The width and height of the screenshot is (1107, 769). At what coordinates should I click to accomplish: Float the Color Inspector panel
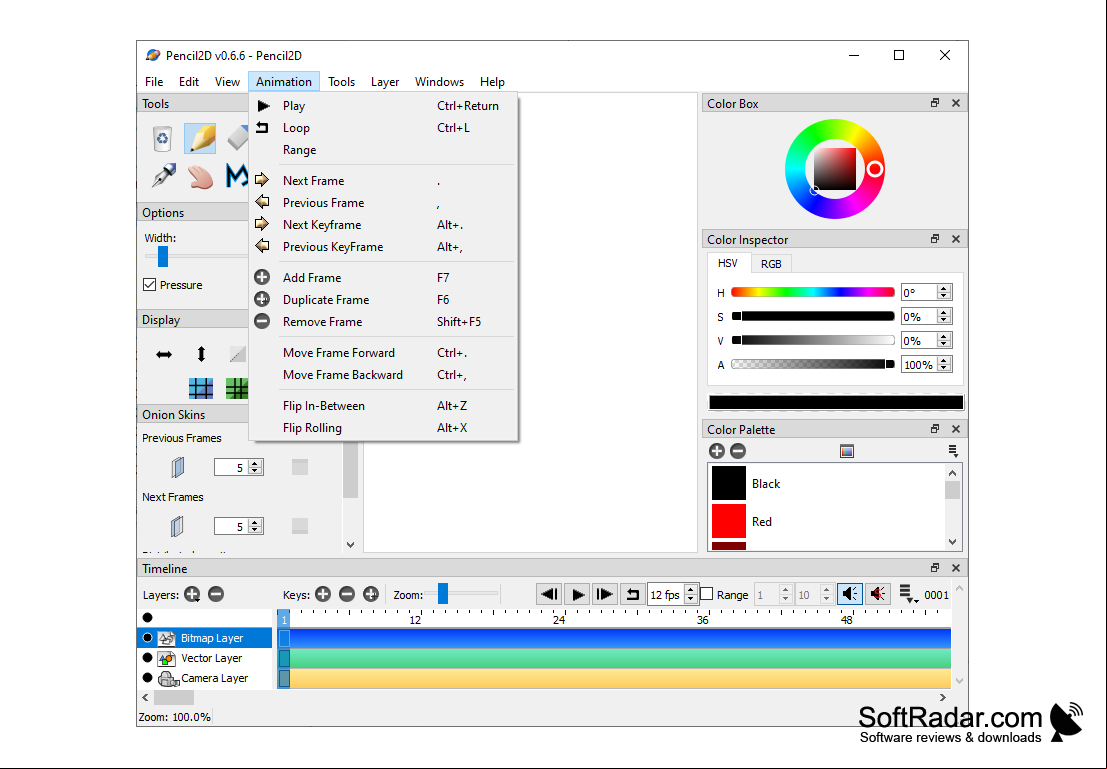pos(935,239)
